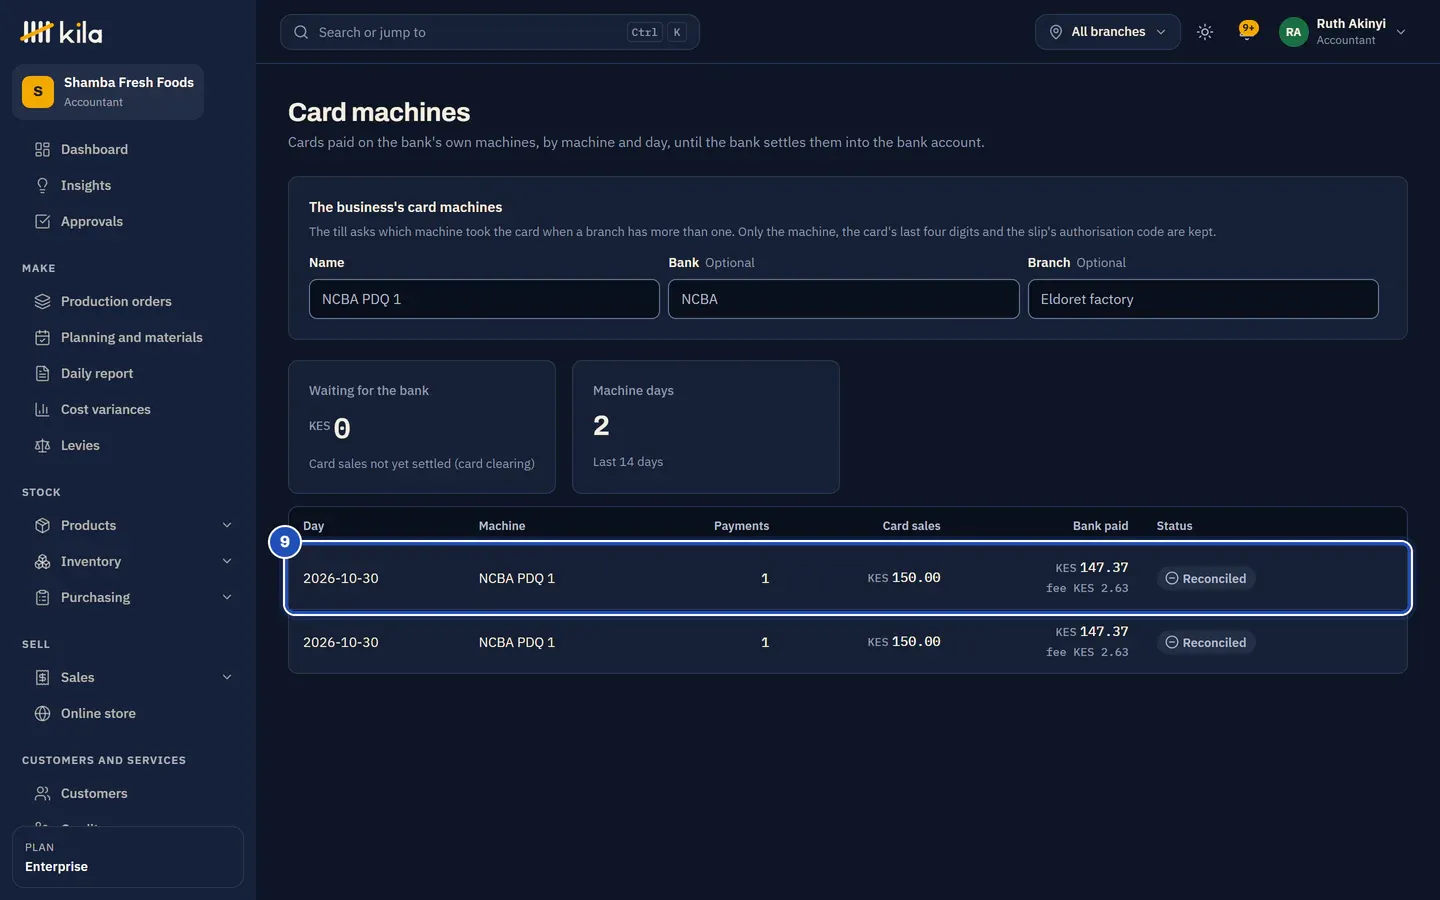Click the Day column header
This screenshot has width=1440, height=900.
(314, 526)
